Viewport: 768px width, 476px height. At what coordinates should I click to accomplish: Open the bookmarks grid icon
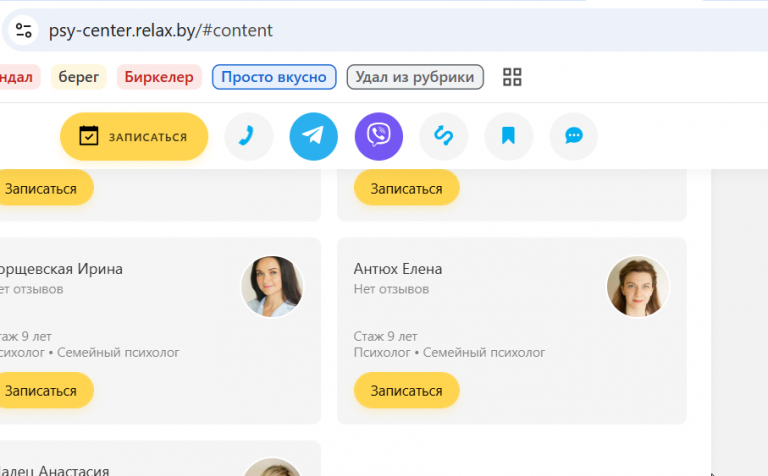point(512,77)
